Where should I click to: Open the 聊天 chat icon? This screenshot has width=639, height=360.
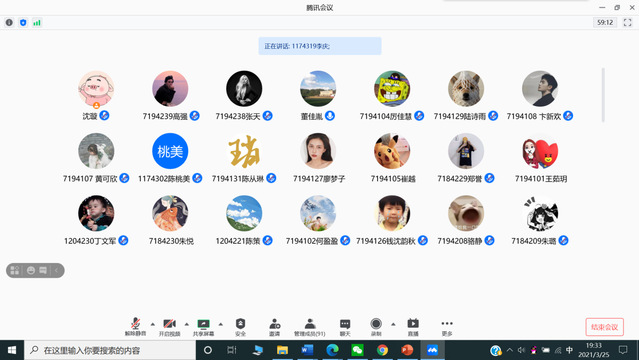tap(345, 327)
